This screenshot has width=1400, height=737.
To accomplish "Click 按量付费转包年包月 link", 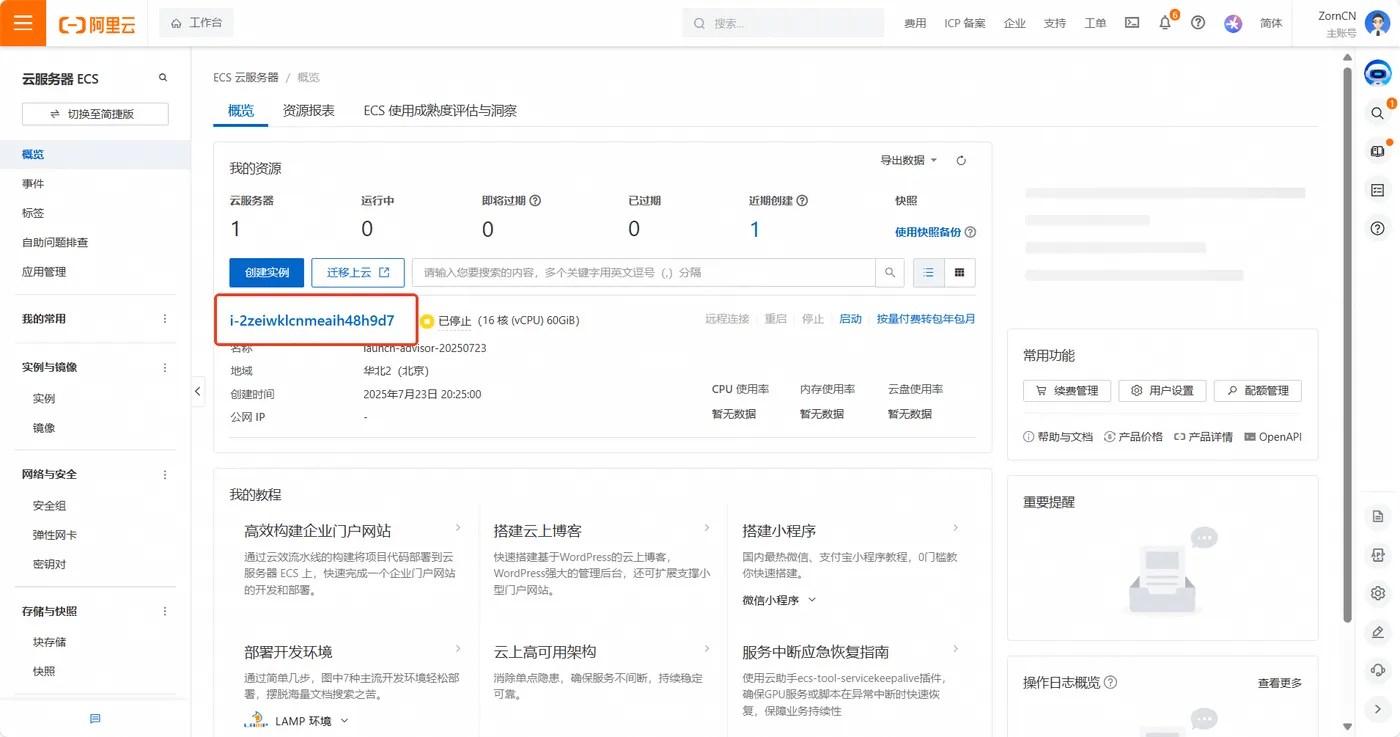I will 926,319.
